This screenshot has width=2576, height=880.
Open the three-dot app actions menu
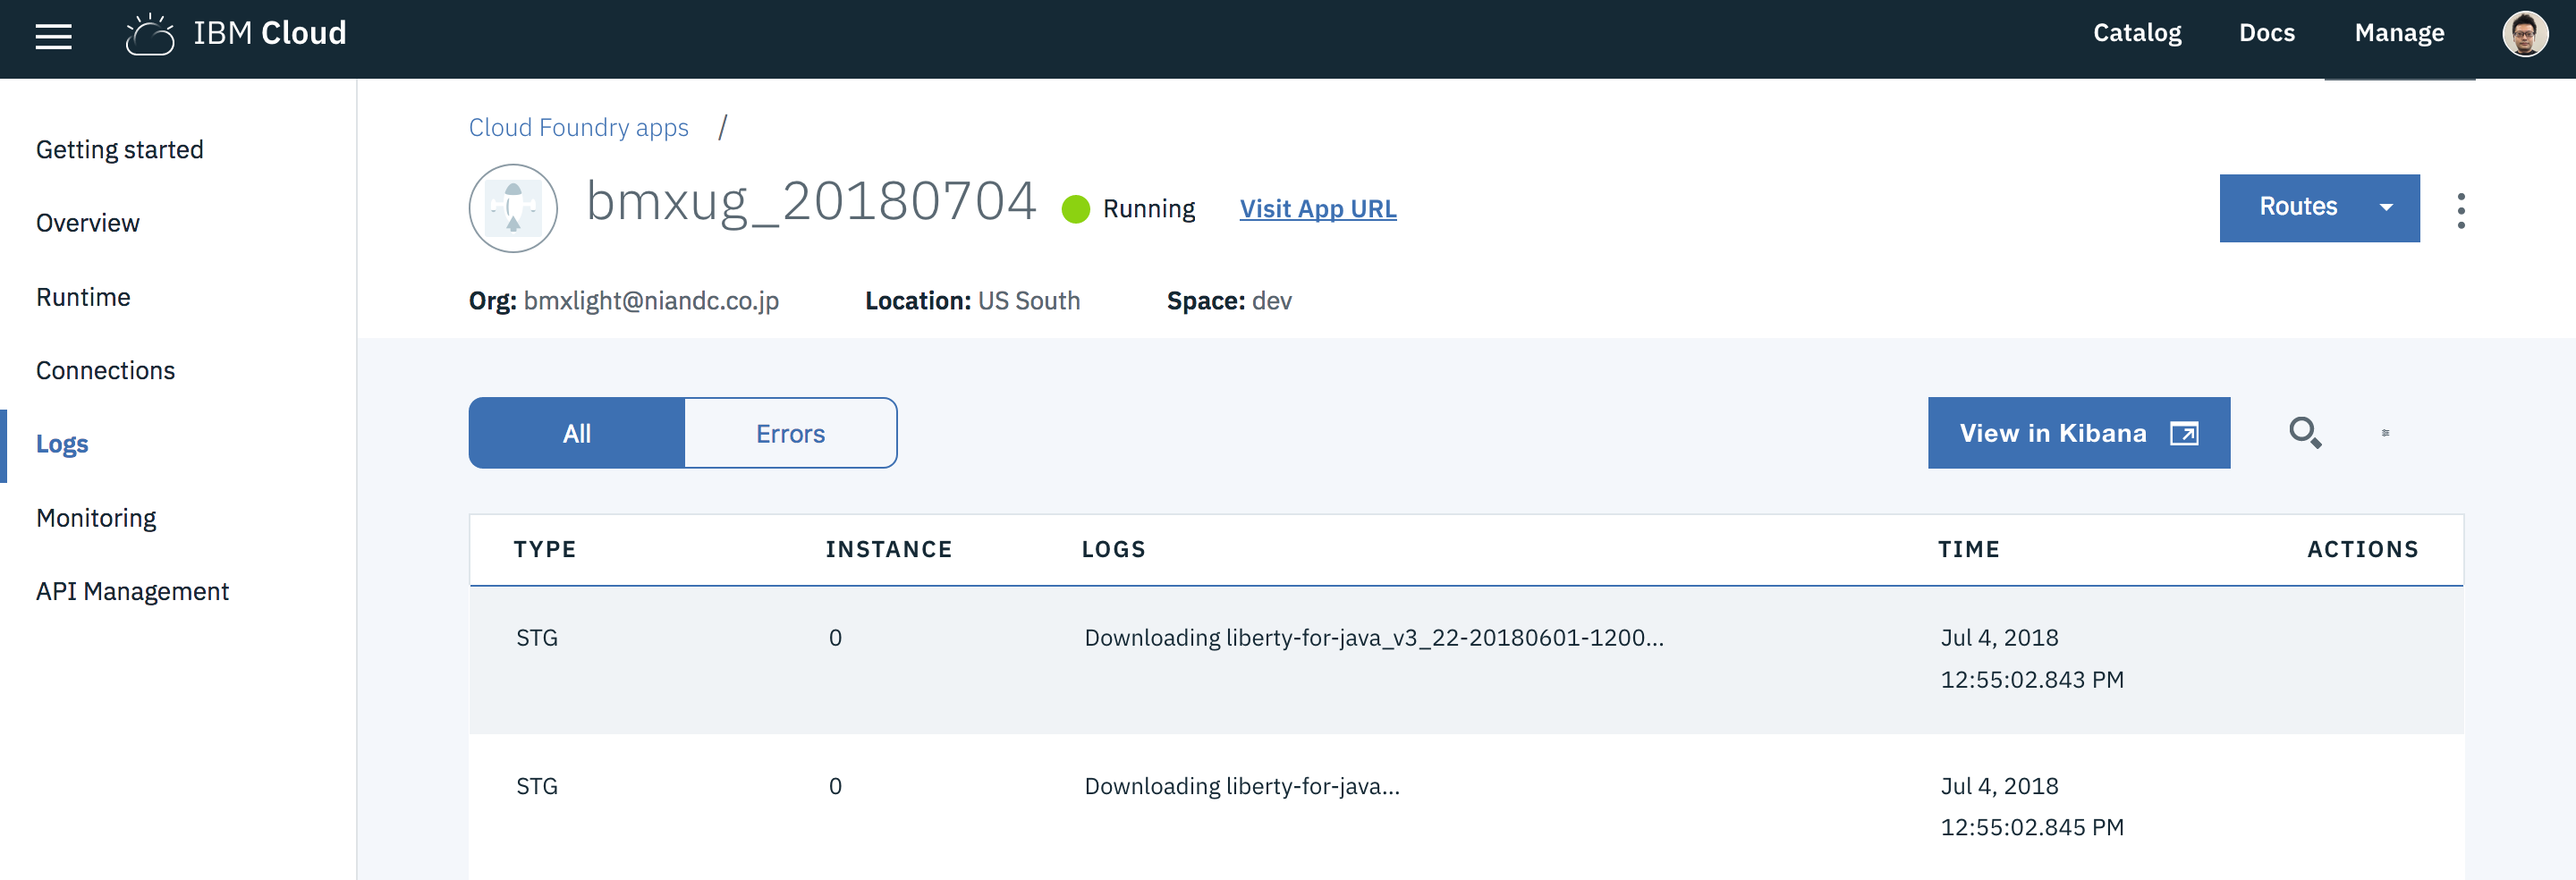[x=2461, y=210]
